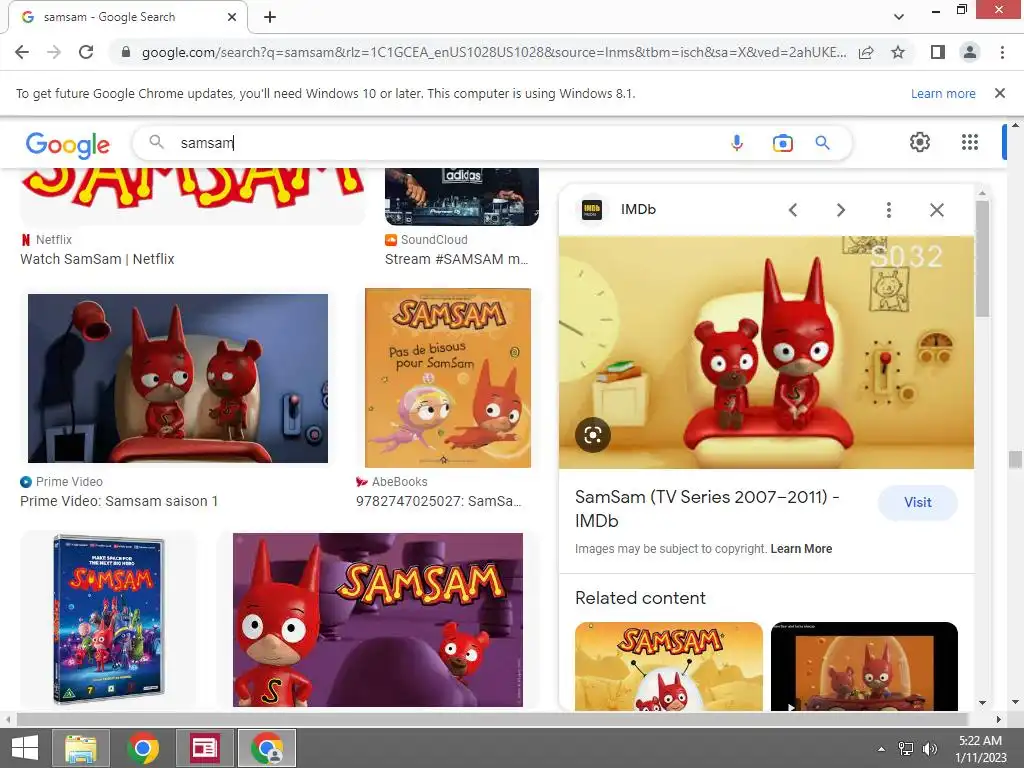The width and height of the screenshot is (1024, 768).
Task: Search by image with camera icon
Action: tap(782, 142)
